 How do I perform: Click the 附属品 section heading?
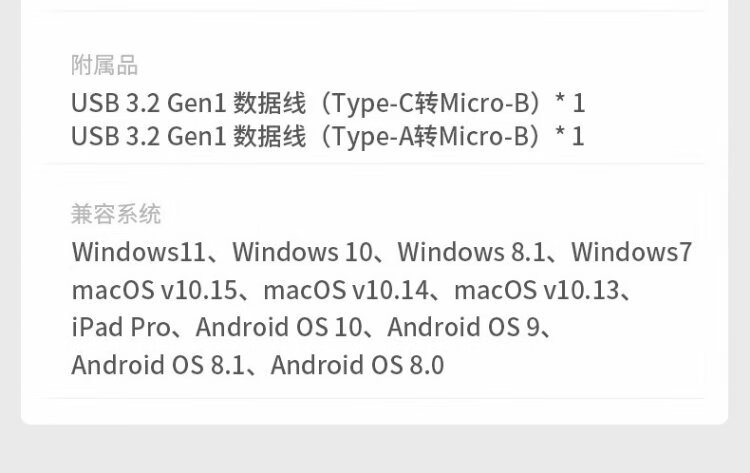(104, 66)
